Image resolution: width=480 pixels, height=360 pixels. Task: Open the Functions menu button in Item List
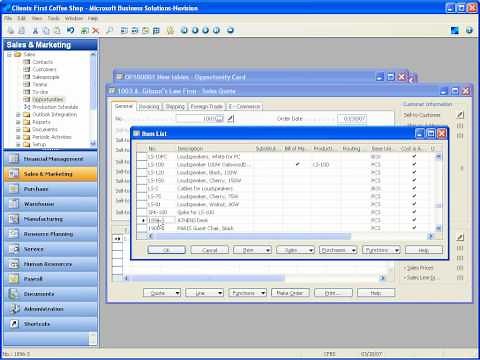coord(381,250)
